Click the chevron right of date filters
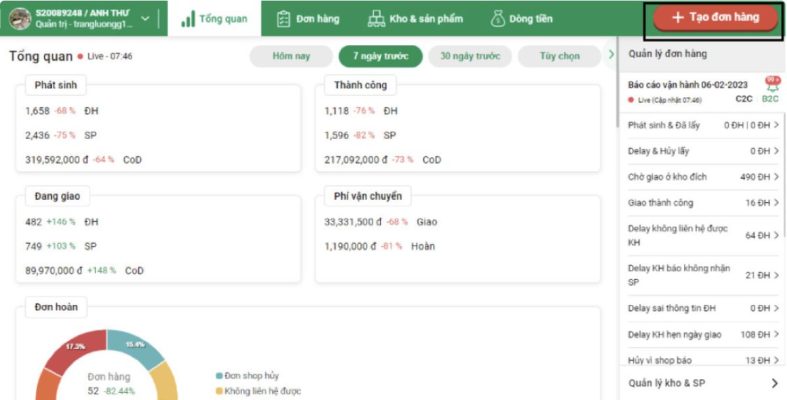Screen dimensions: 787x400 pos(611,55)
